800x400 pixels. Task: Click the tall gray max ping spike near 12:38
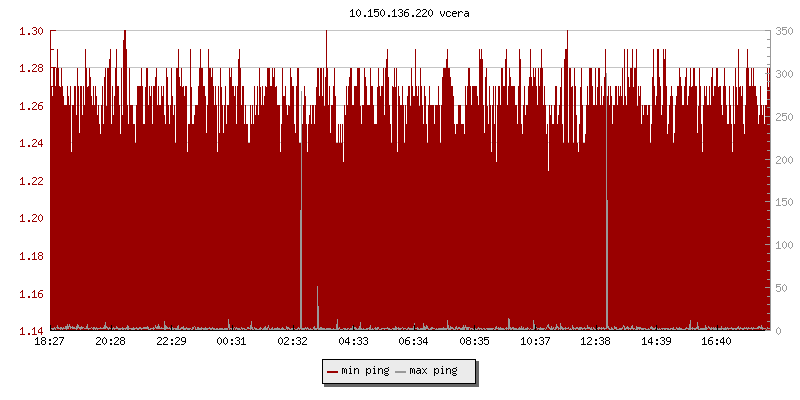click(607, 260)
